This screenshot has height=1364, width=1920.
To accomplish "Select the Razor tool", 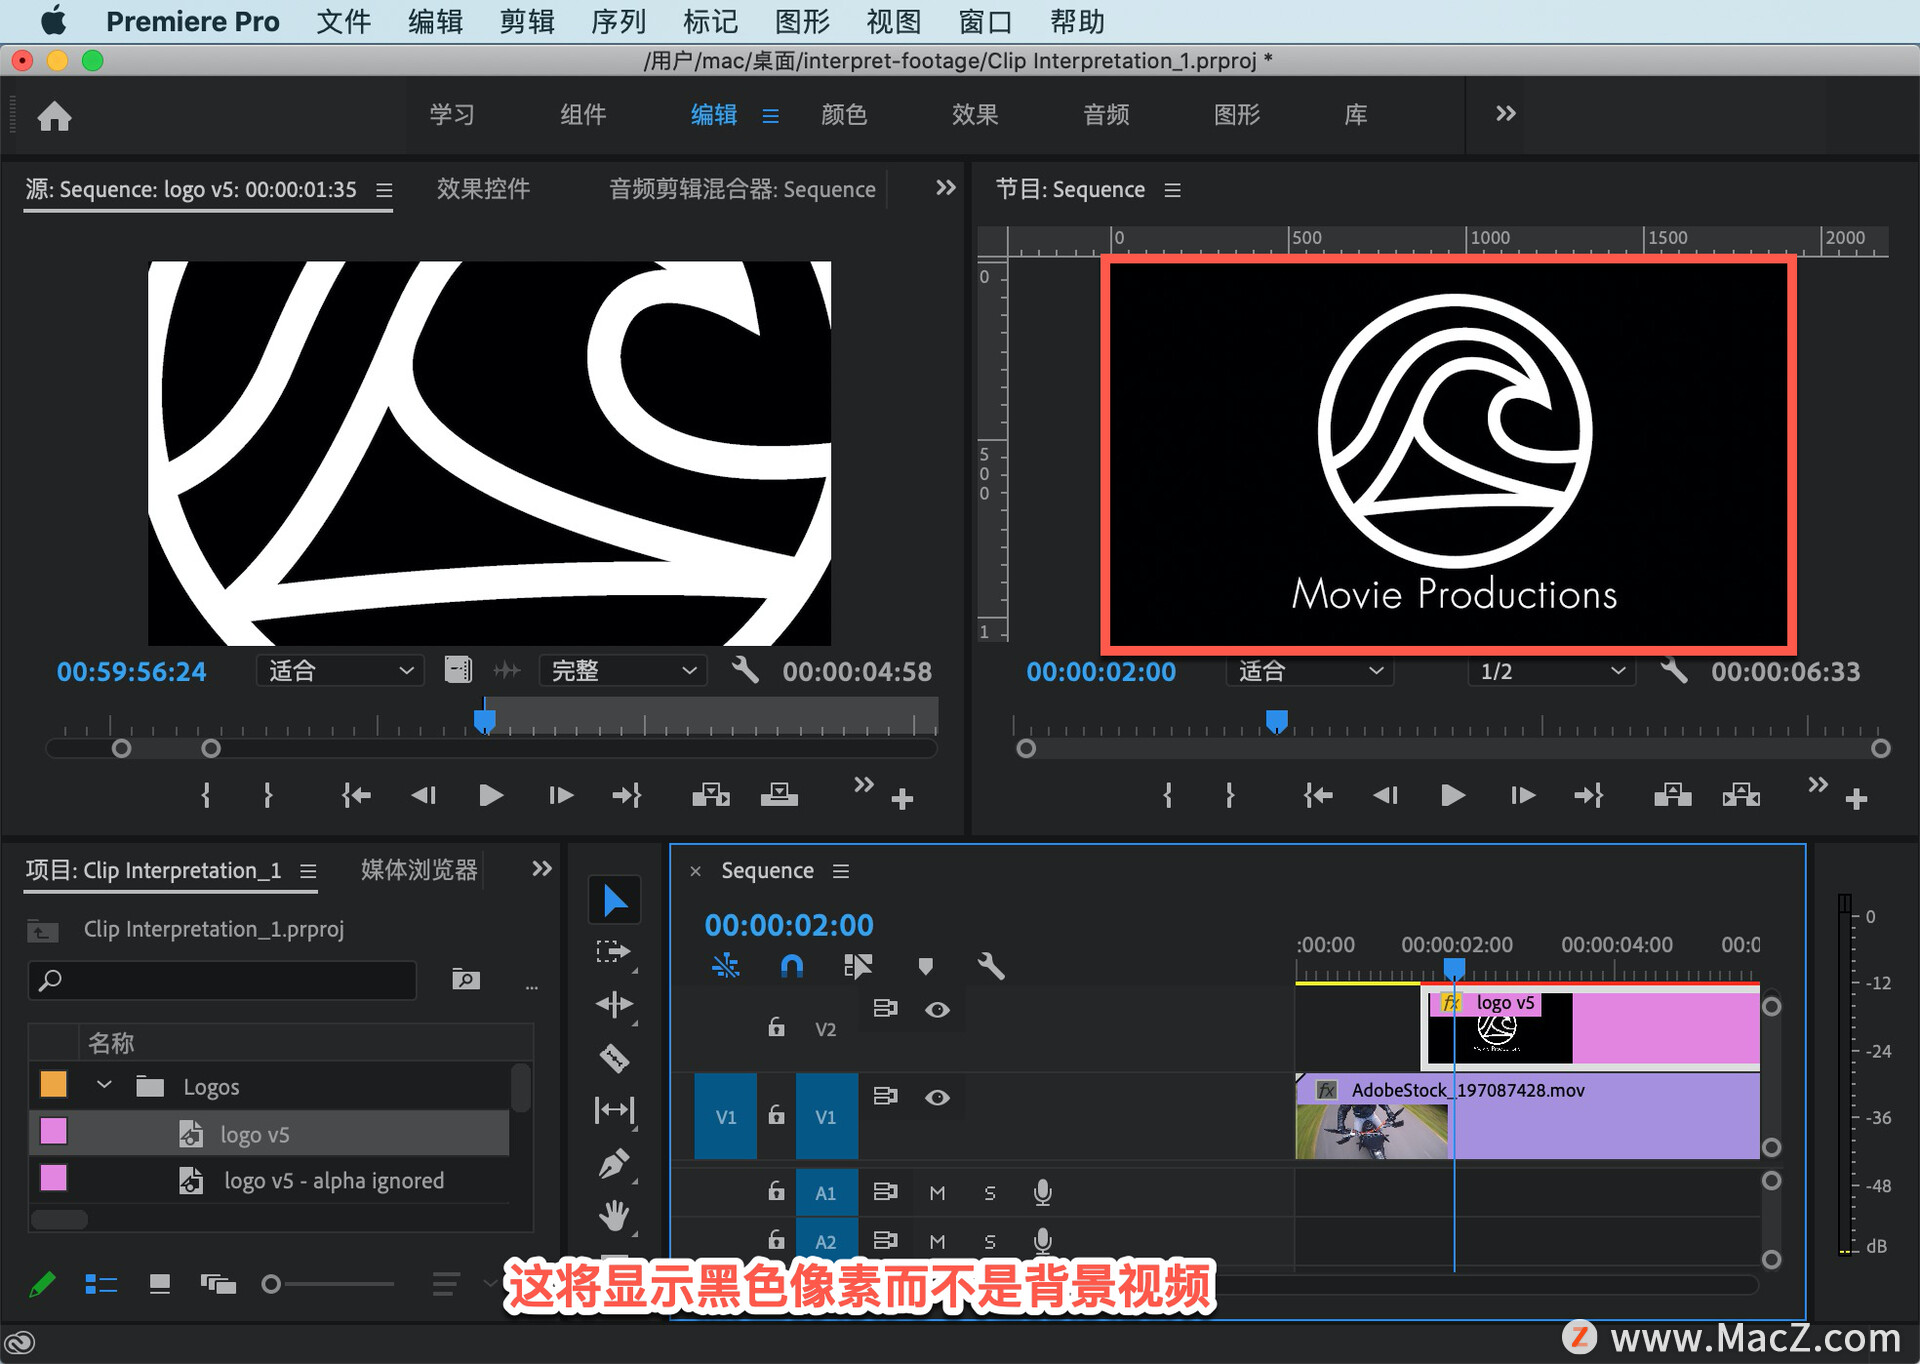I will tap(614, 1057).
